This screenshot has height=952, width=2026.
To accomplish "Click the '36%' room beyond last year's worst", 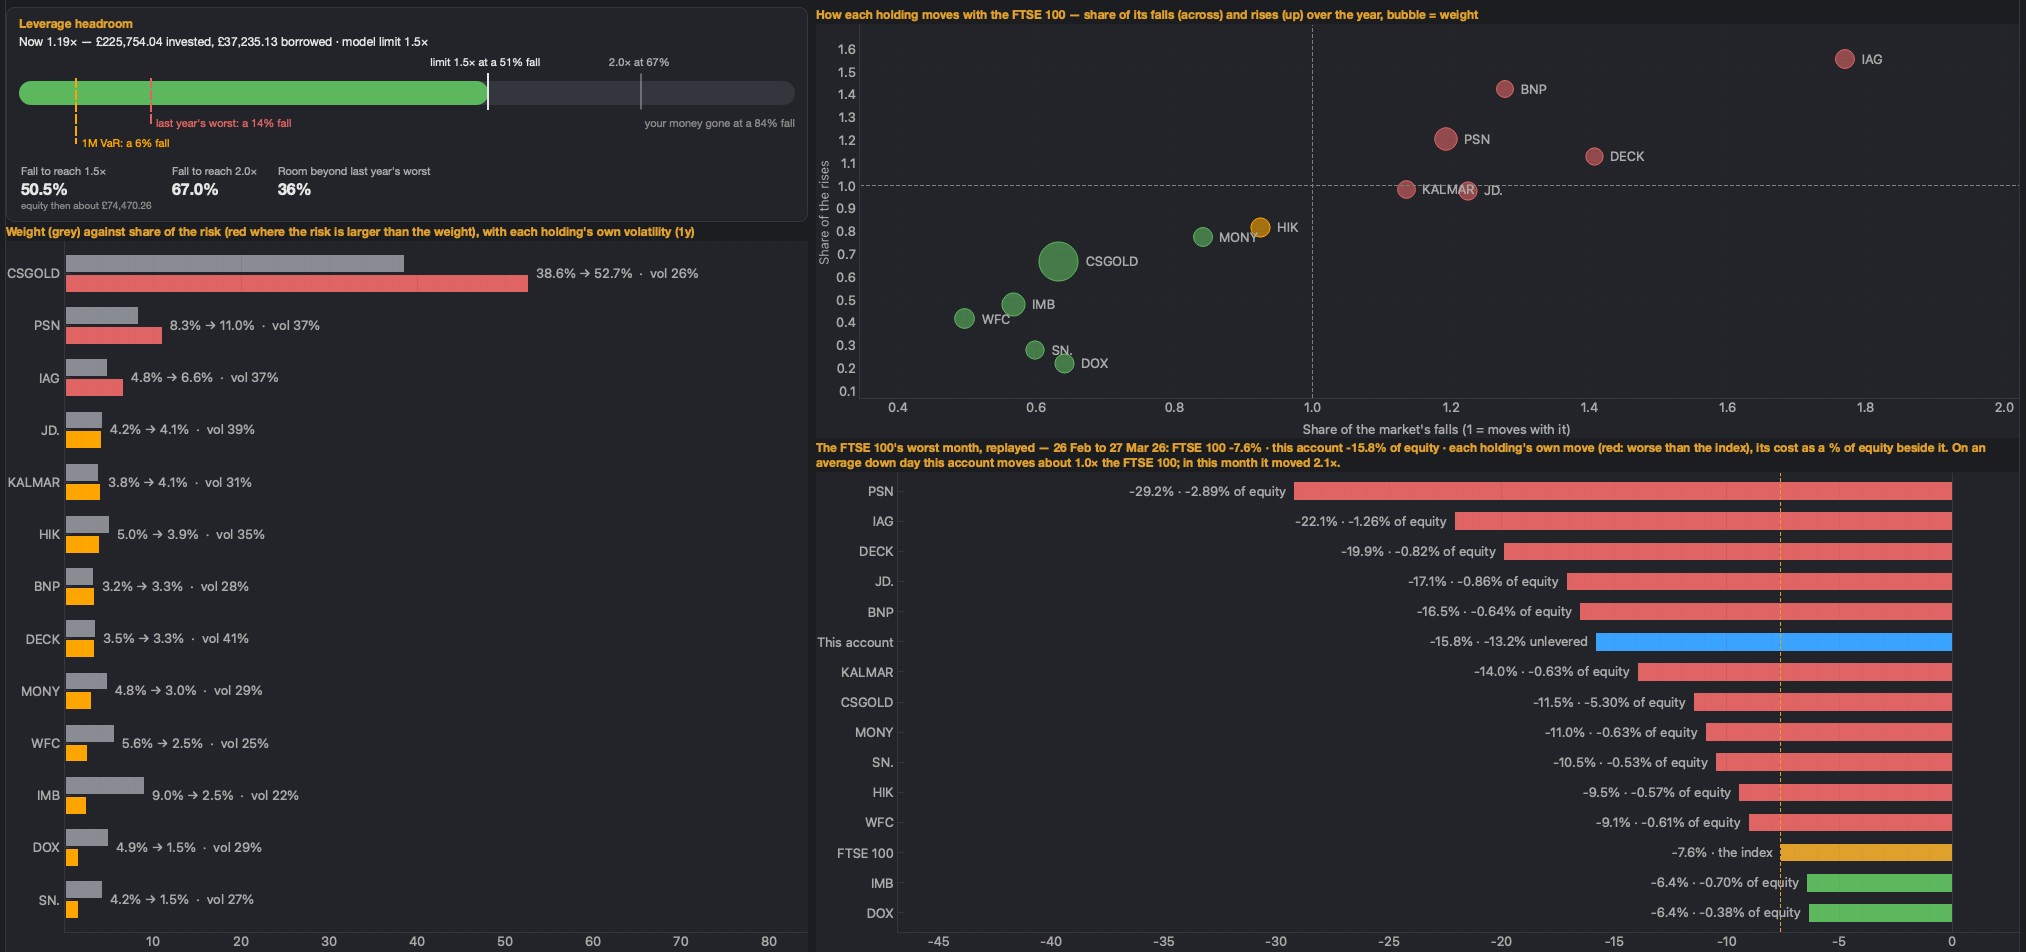I will click(294, 189).
